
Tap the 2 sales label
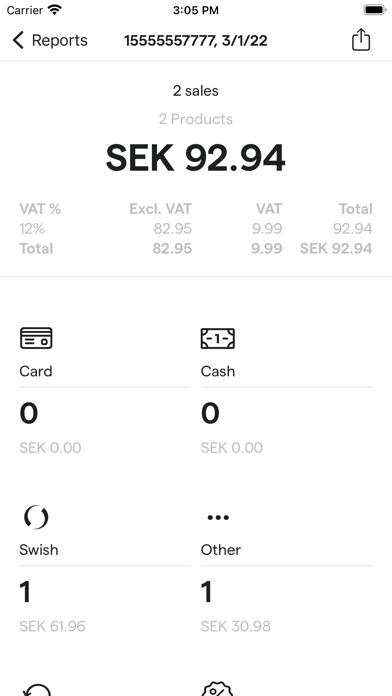pos(195,91)
